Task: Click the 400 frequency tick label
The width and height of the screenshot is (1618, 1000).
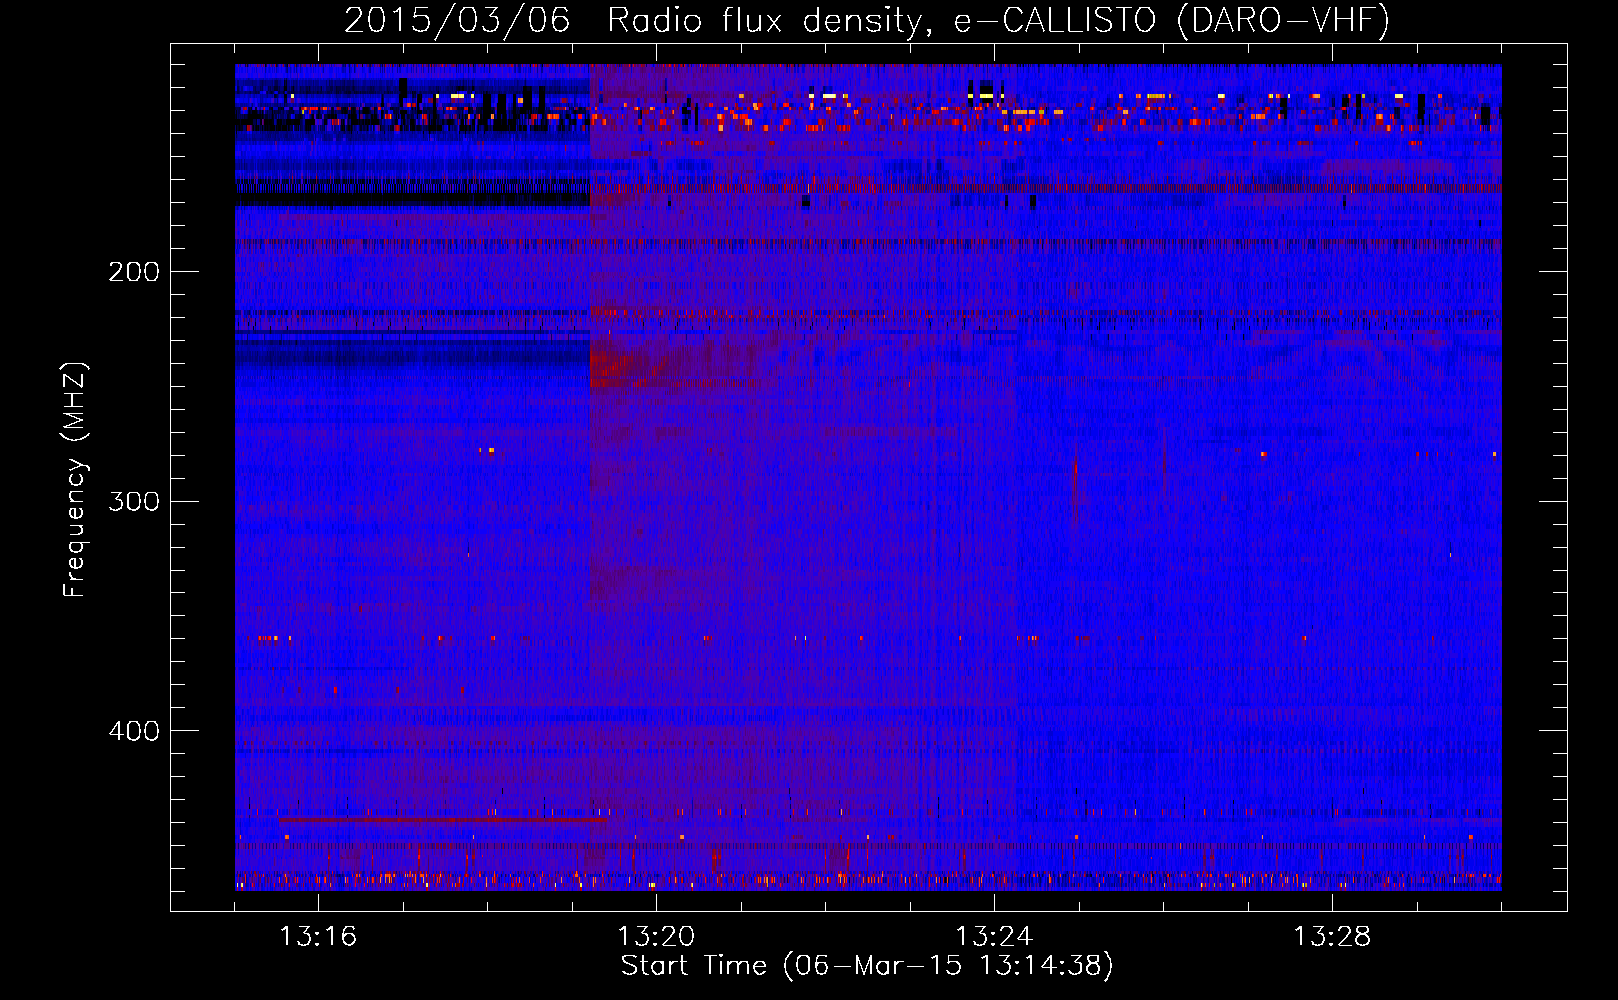Action: point(134,731)
